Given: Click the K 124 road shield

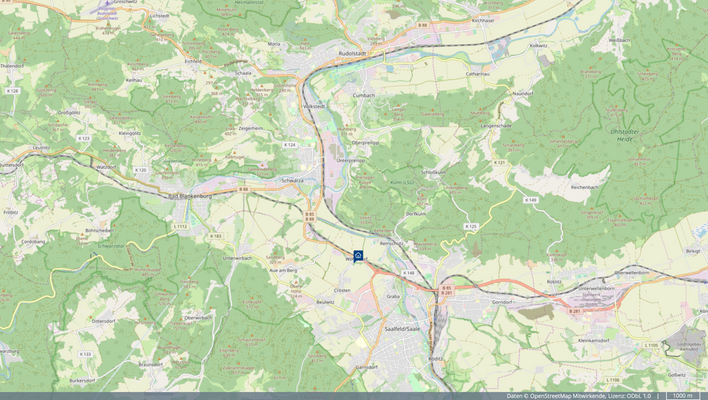Looking at the screenshot, I should pos(289,145).
